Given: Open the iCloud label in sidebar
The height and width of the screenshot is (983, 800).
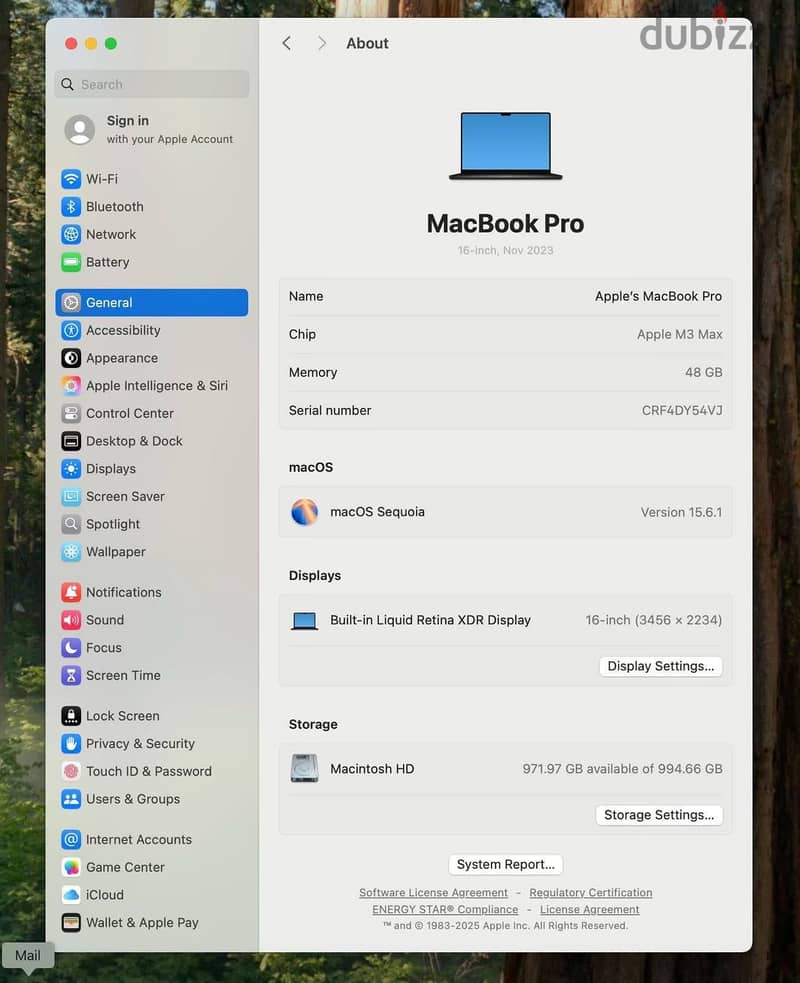Looking at the screenshot, I should (104, 895).
